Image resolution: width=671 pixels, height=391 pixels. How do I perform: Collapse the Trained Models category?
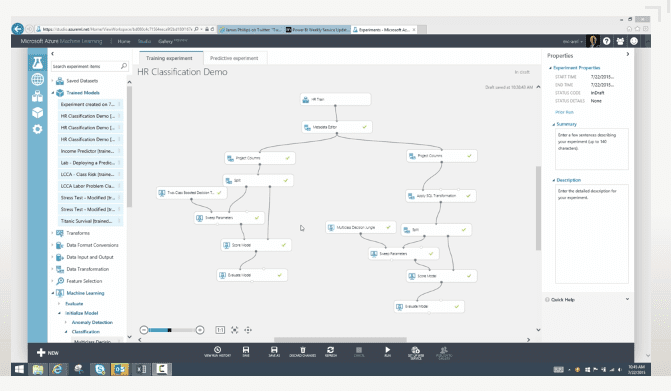[x=53, y=92]
